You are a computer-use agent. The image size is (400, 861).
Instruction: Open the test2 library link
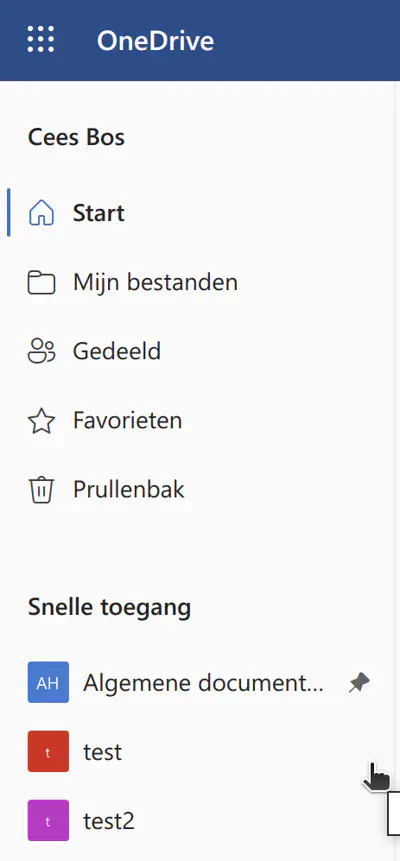(109, 821)
